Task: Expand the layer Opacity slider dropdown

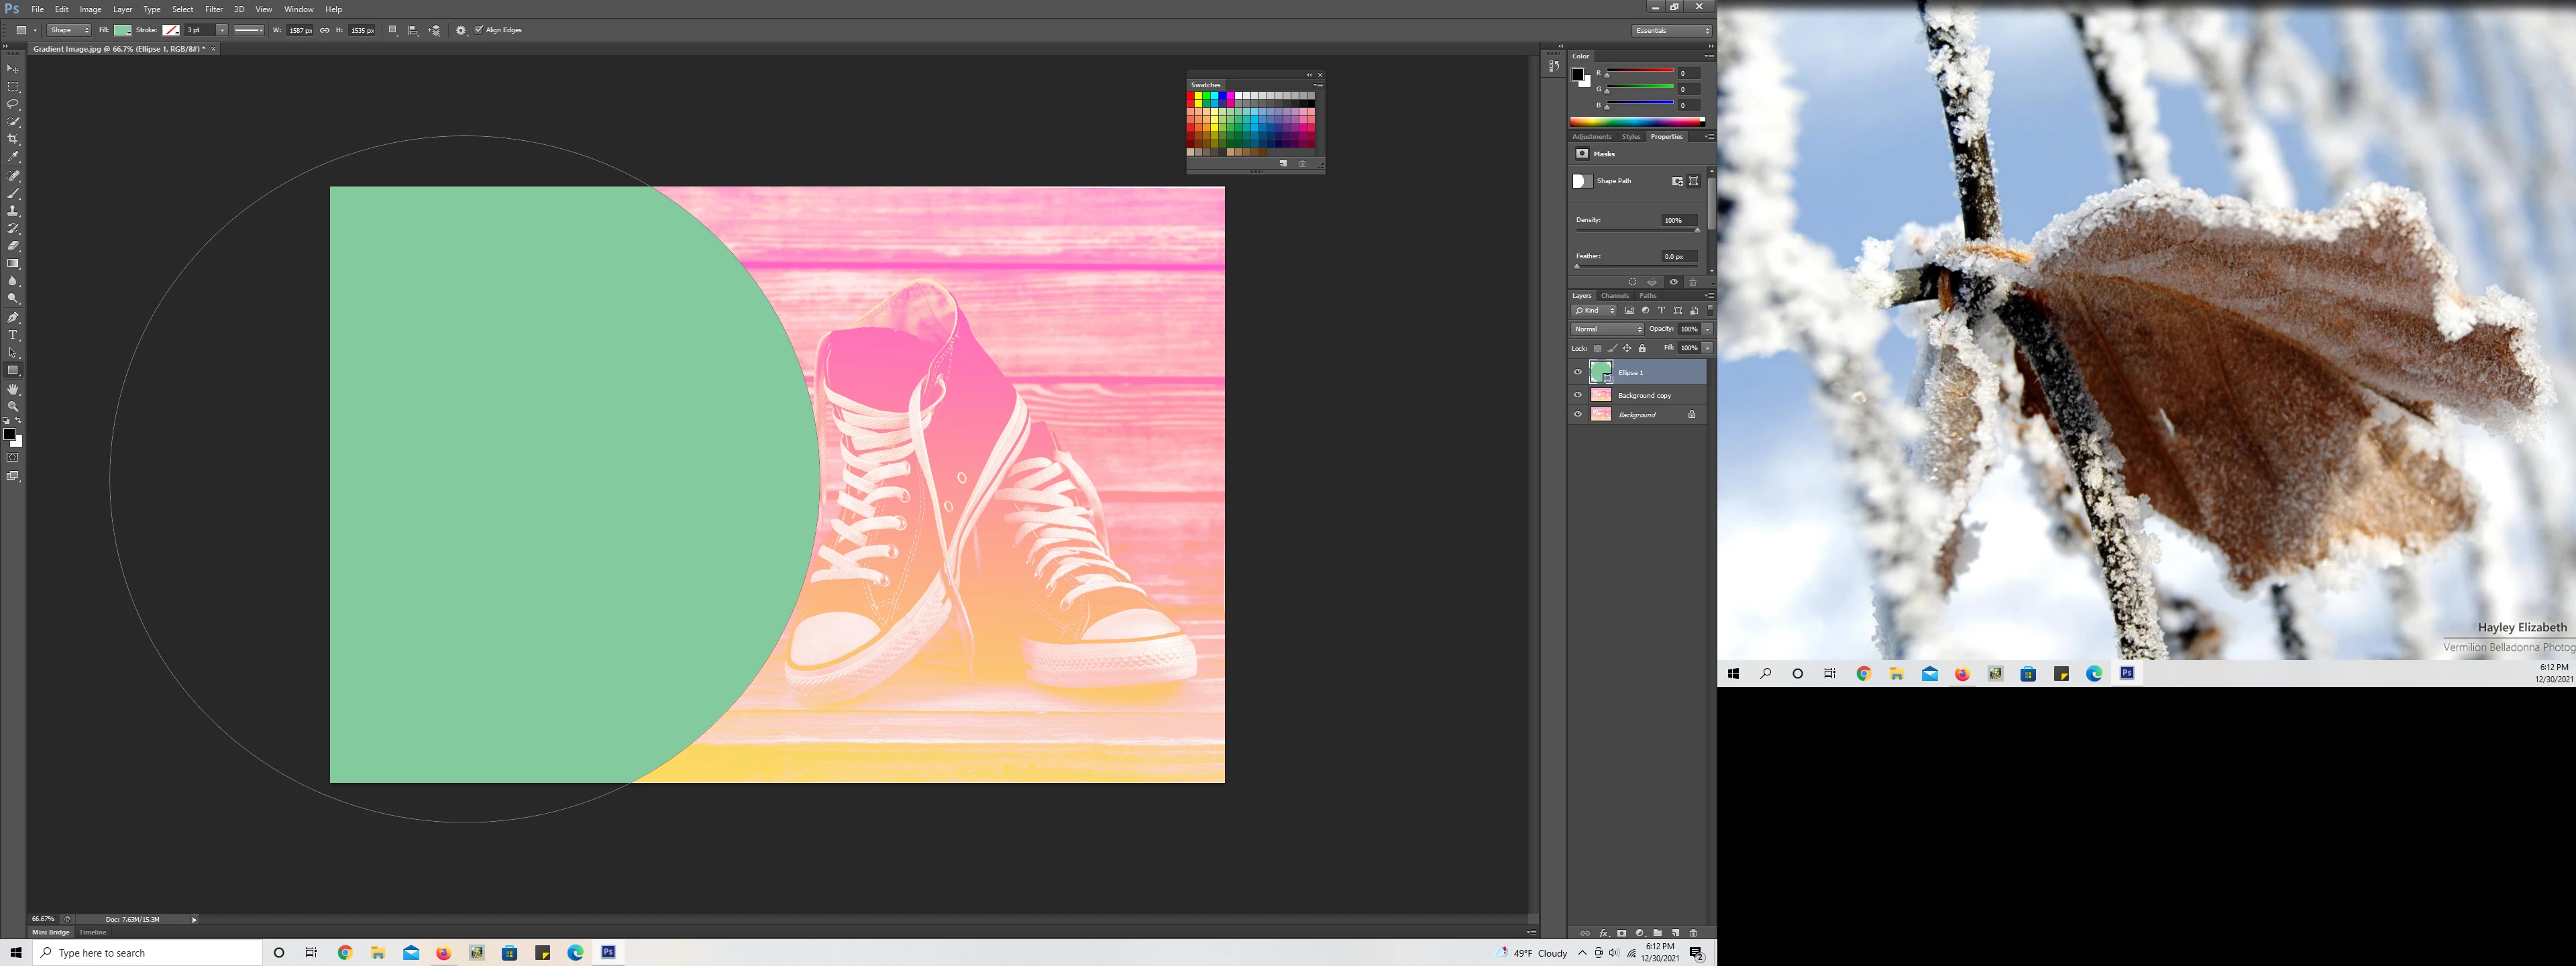Action: (x=1707, y=329)
